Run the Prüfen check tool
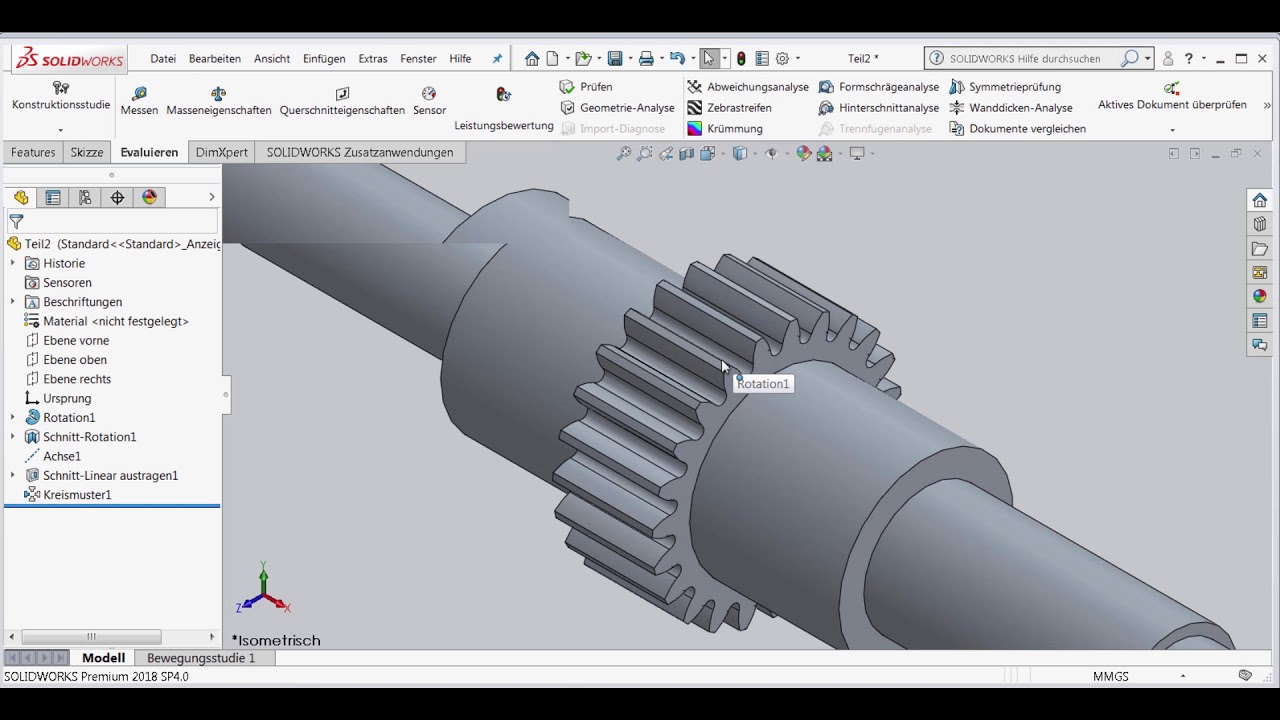 pyautogui.click(x=587, y=87)
